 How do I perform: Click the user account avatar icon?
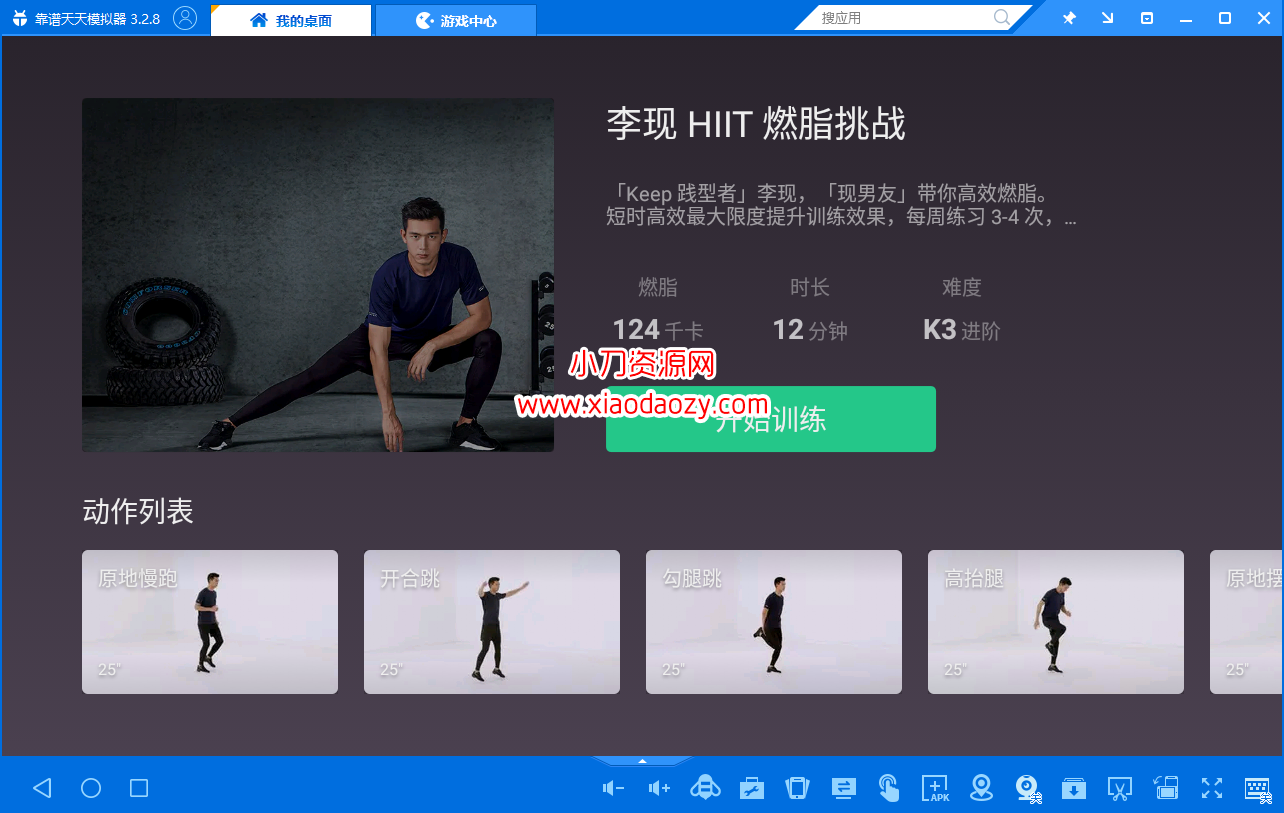pos(185,18)
